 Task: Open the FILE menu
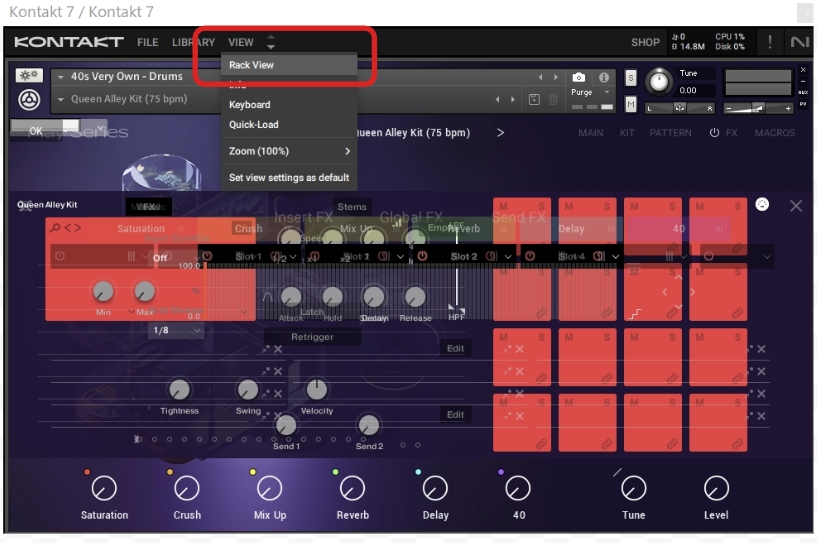tap(147, 42)
